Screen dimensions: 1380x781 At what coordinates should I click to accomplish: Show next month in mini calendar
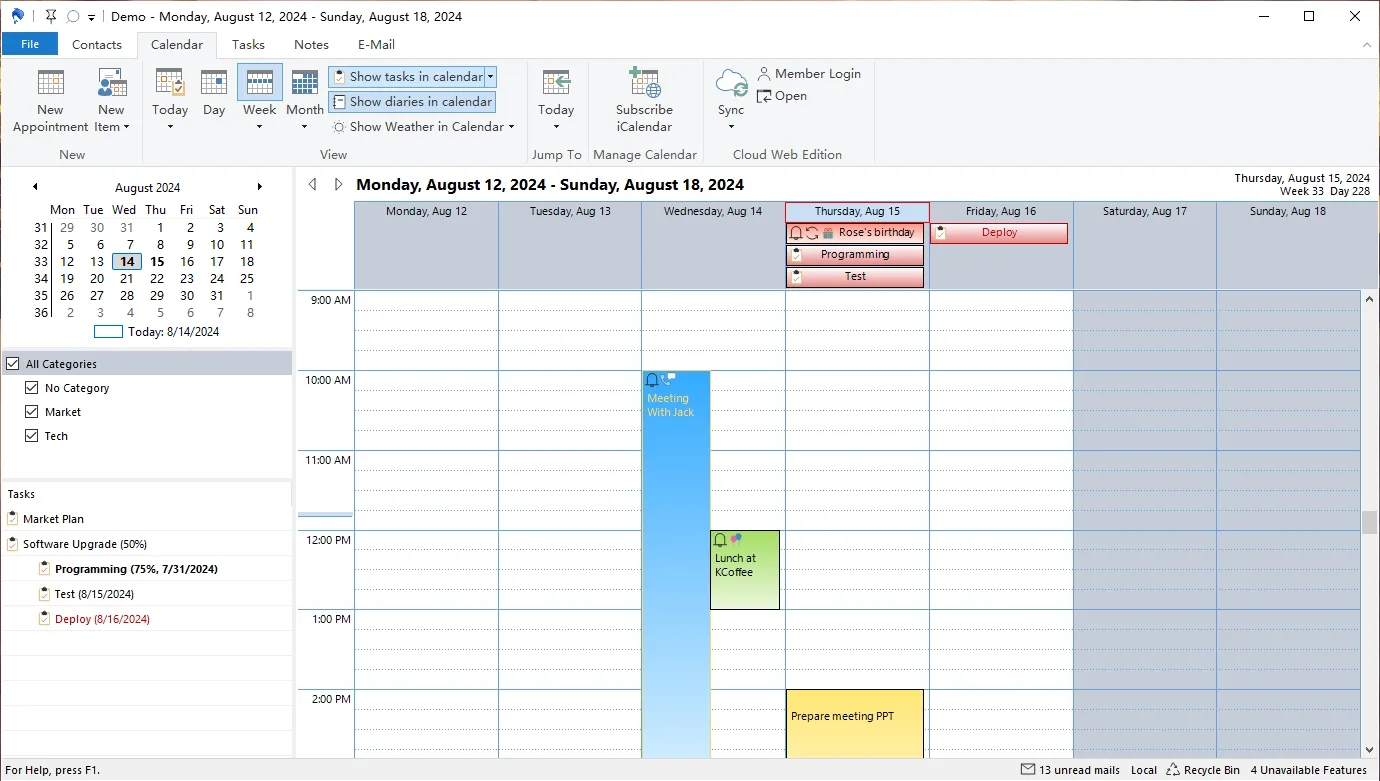coord(260,187)
